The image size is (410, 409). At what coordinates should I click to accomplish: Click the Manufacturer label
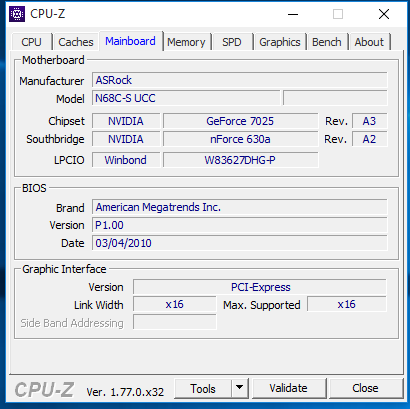[52, 81]
